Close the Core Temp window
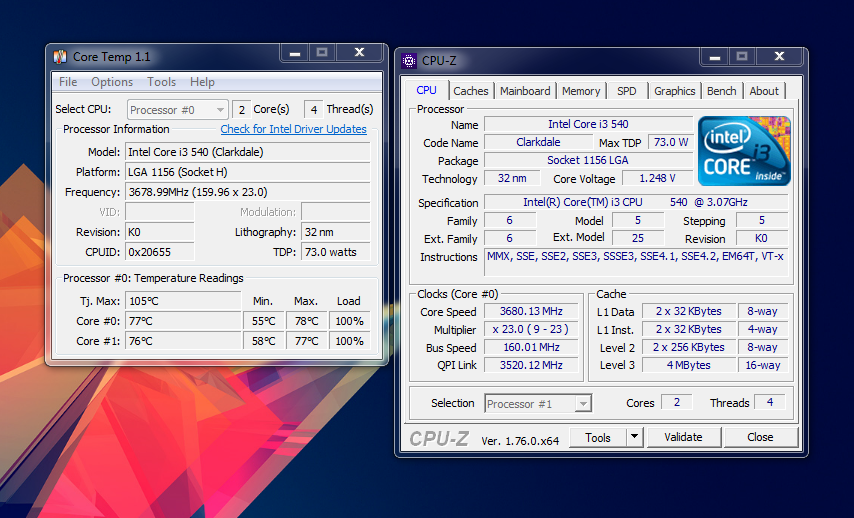Viewport: 854px width, 518px height. [359, 53]
